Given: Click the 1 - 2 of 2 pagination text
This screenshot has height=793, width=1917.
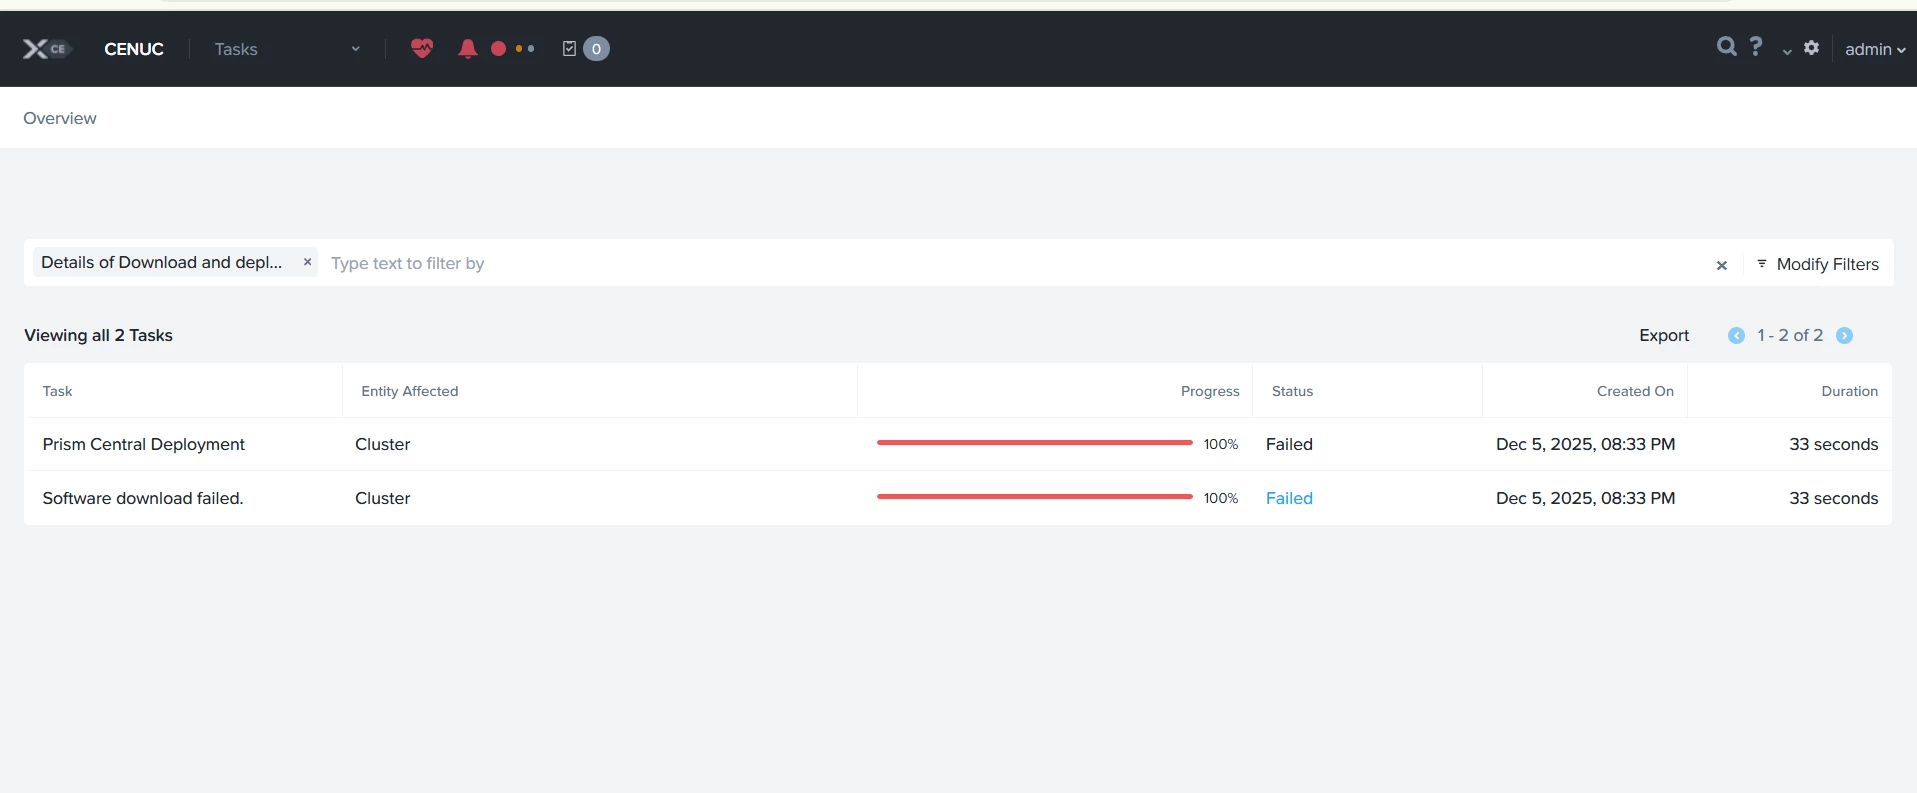Looking at the screenshot, I should point(1790,335).
